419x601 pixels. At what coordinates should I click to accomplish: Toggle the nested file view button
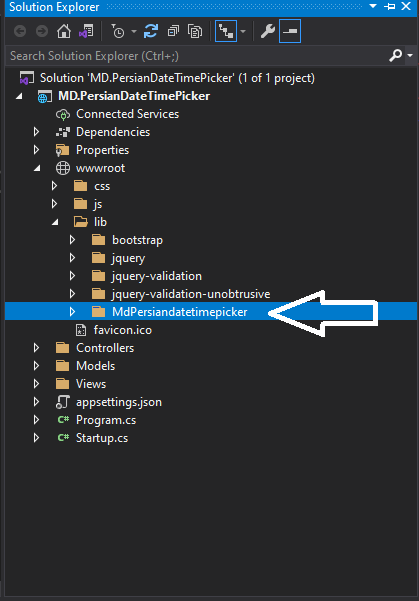(226, 31)
